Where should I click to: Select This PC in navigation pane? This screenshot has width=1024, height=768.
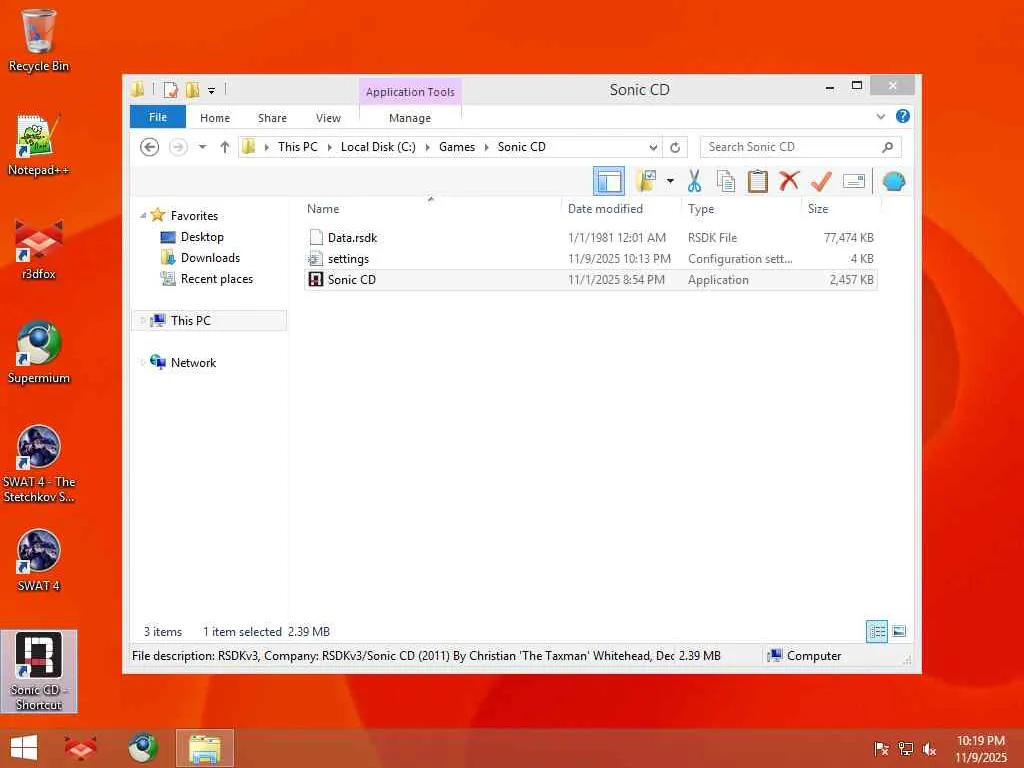191,321
